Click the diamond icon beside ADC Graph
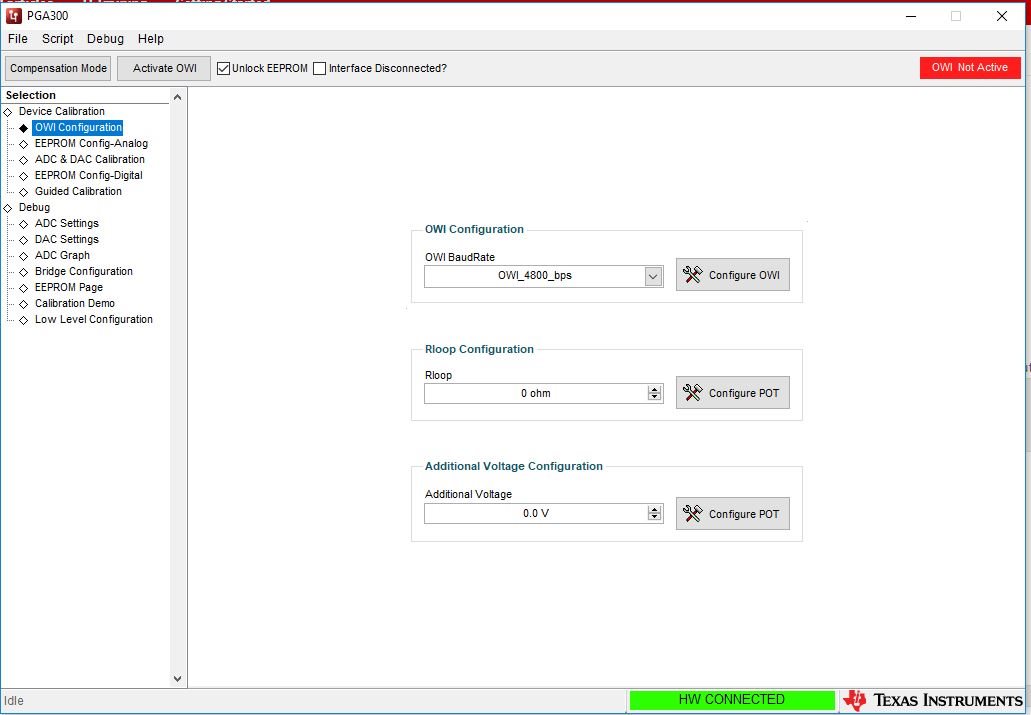 [24, 256]
